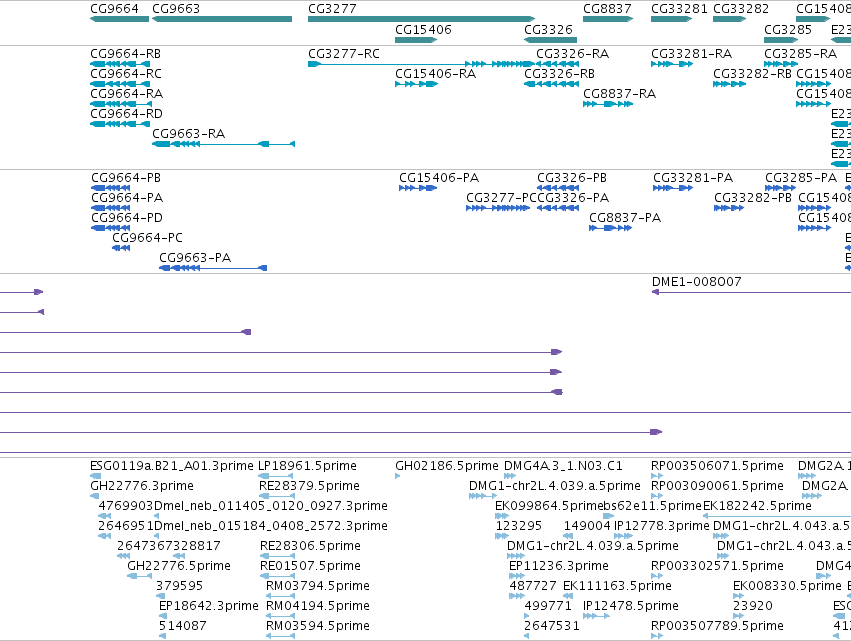This screenshot has width=851, height=641.
Task: Select protein CG9664-PC
Action: pos(147,238)
